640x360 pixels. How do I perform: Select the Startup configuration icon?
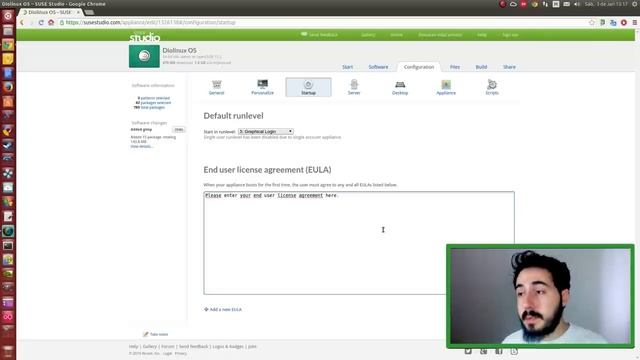tap(308, 87)
